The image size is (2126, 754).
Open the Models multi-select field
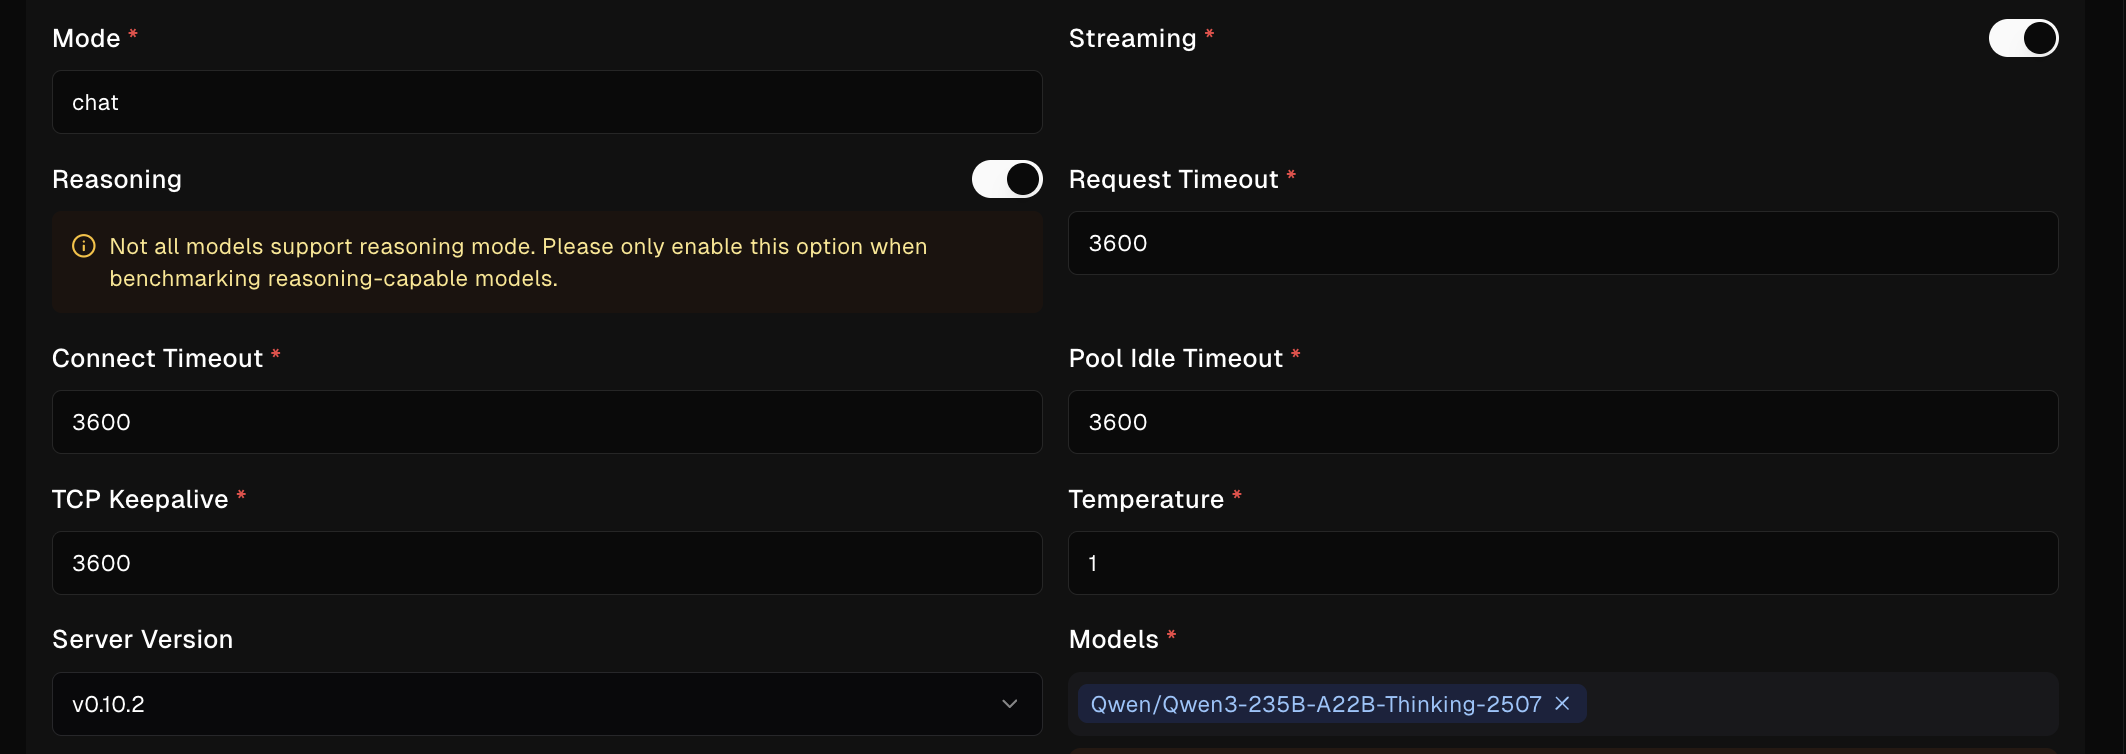1820,704
